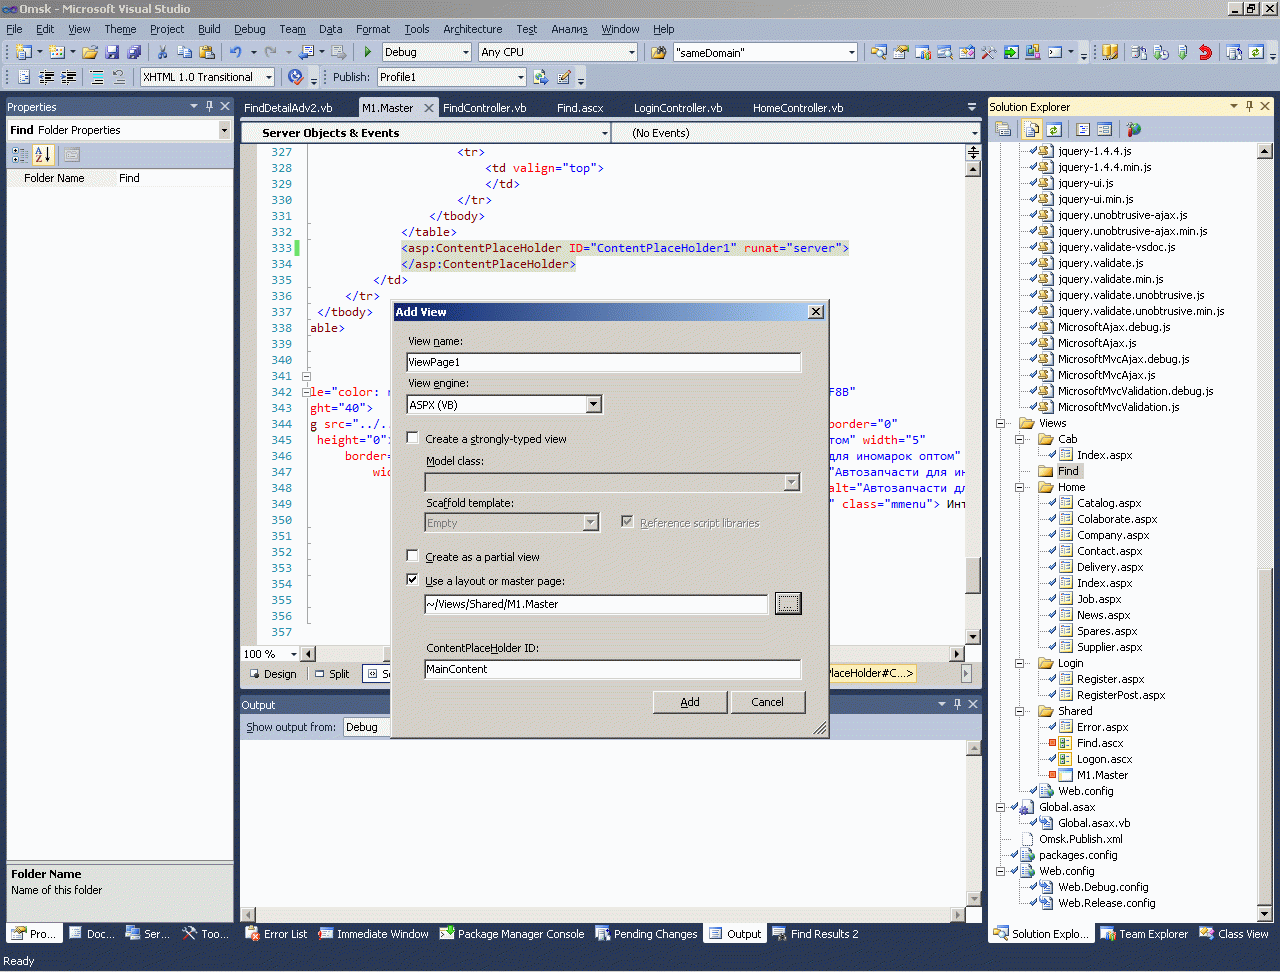Open the View engine ASPX (VB) dropdown

[x=593, y=405]
